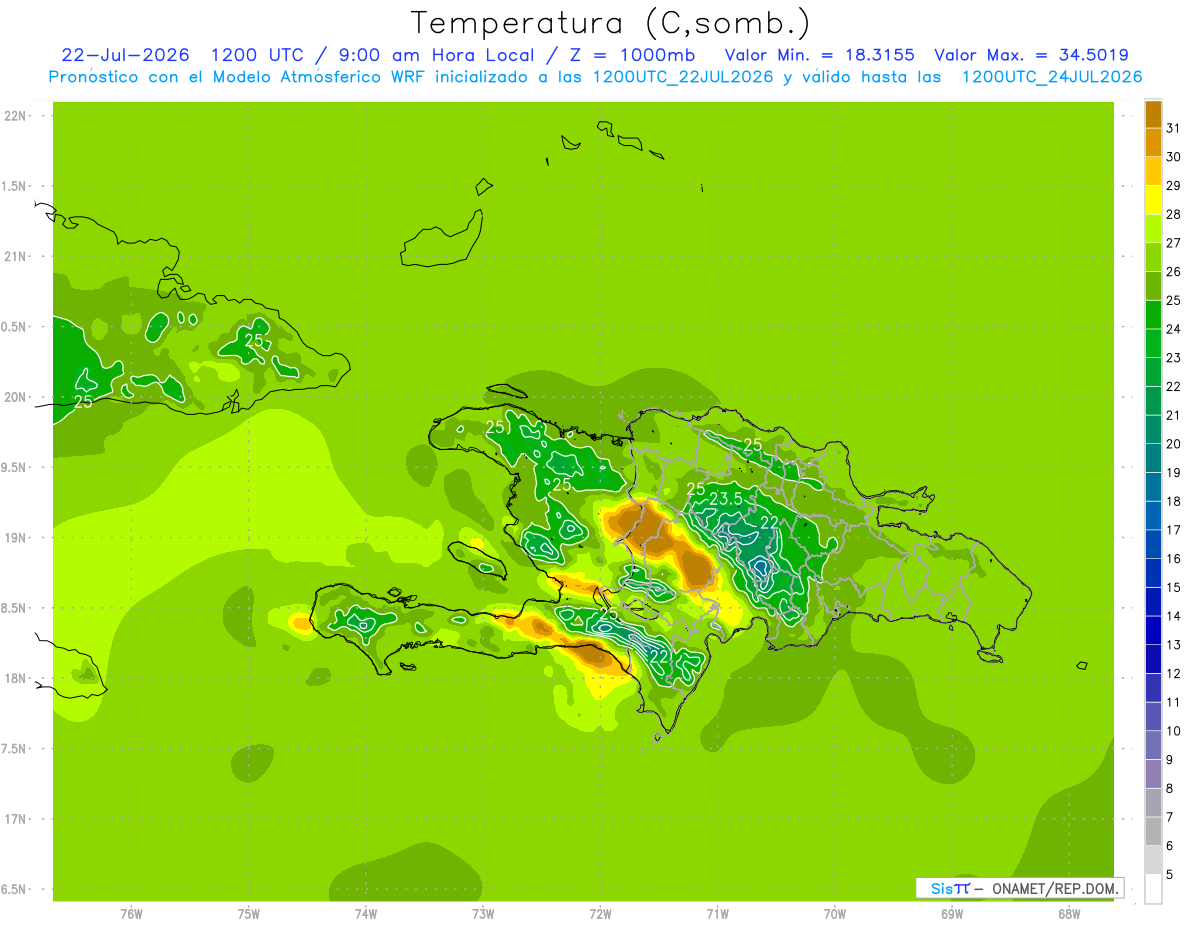Click the white legend swatch below 5
The height and width of the screenshot is (927, 1200).
point(1153,889)
